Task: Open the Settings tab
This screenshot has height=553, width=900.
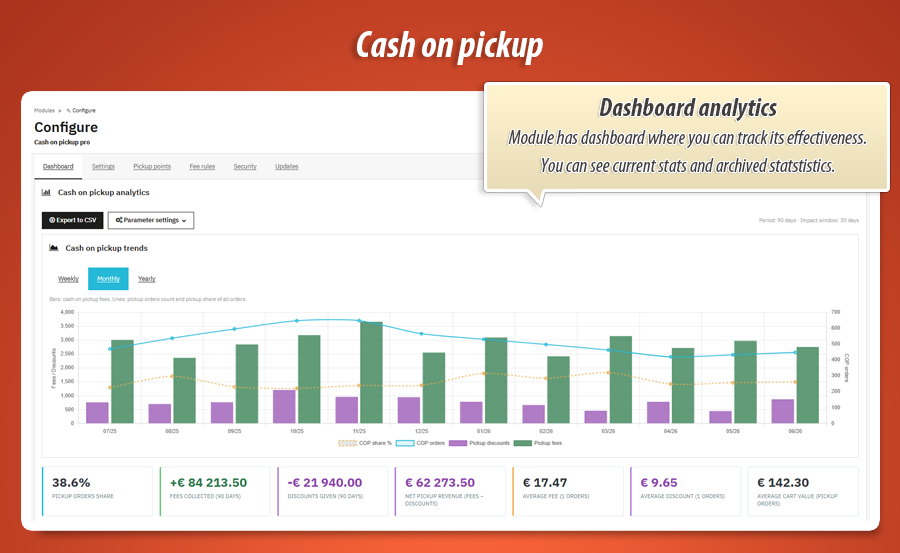Action: (x=103, y=167)
